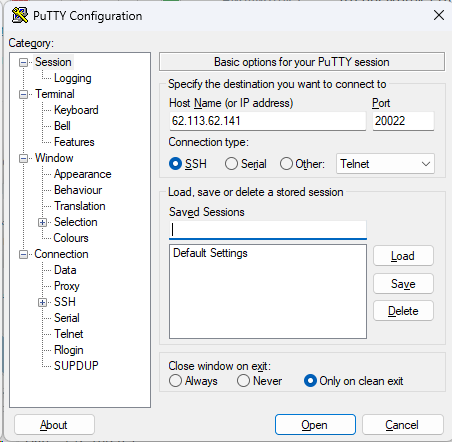Save the current session settings
The image size is (452, 442).
pyautogui.click(x=403, y=284)
